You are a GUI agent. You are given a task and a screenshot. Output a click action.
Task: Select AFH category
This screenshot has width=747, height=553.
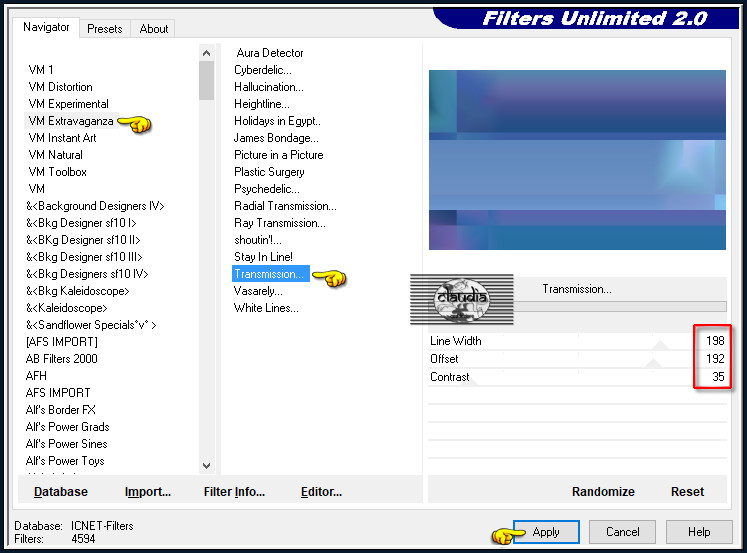[x=36, y=376]
